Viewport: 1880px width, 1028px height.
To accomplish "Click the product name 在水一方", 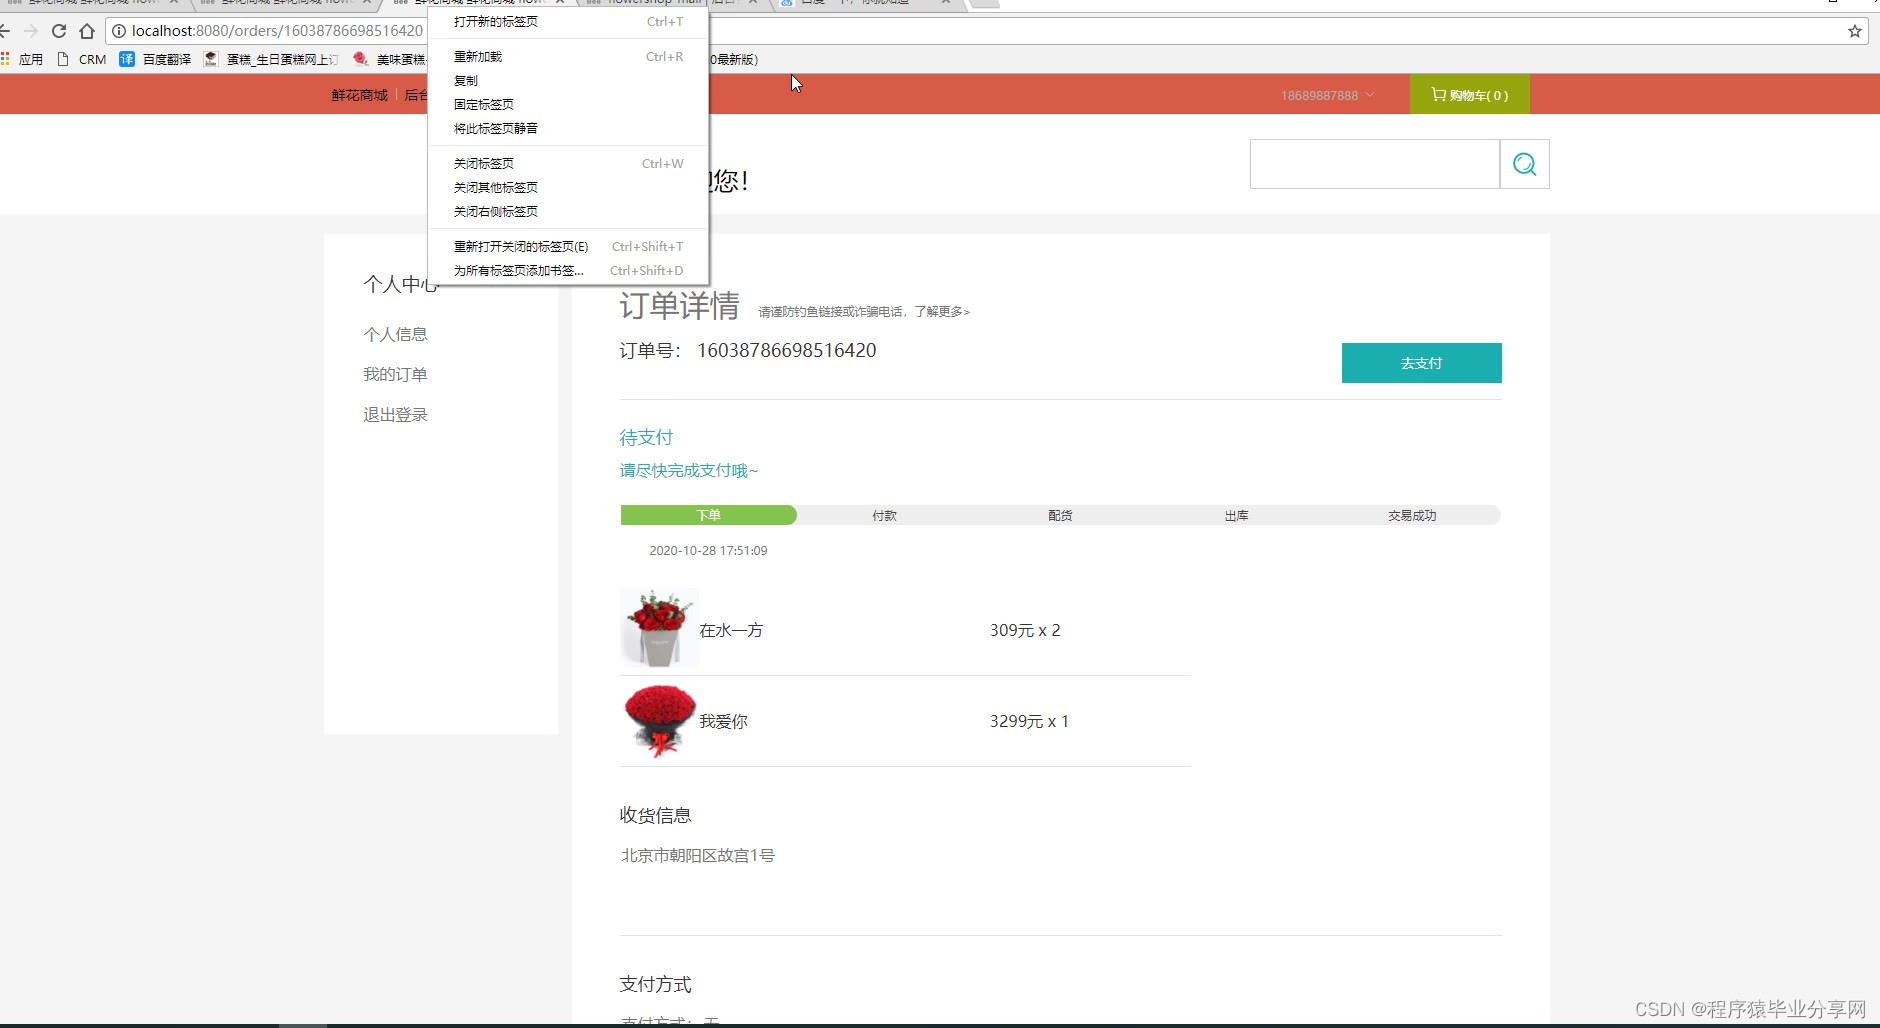I will point(731,630).
